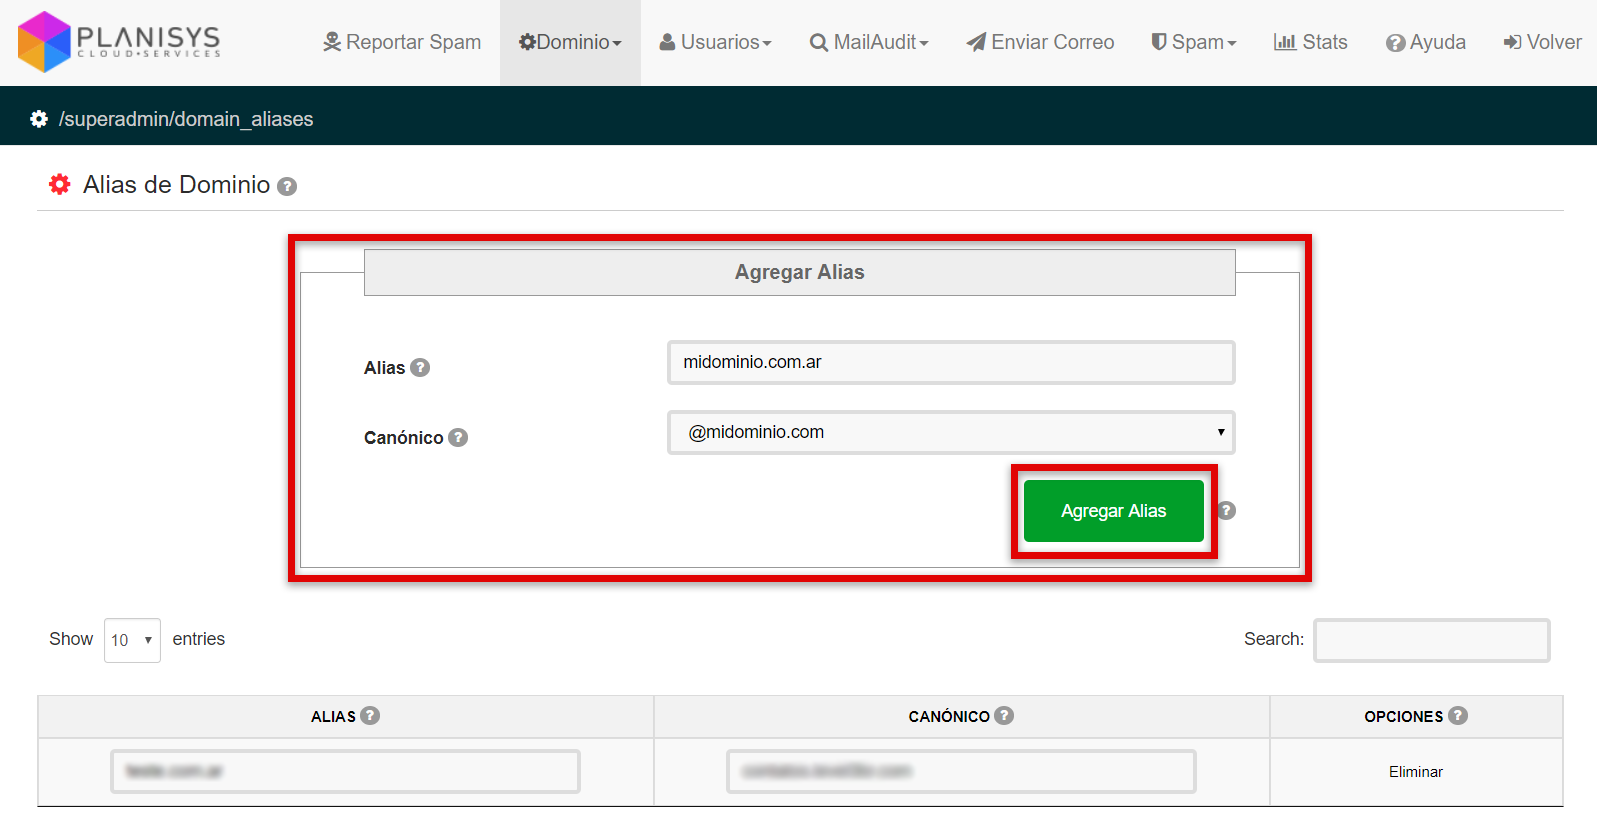
Task: Open the Stats page
Action: [1310, 42]
